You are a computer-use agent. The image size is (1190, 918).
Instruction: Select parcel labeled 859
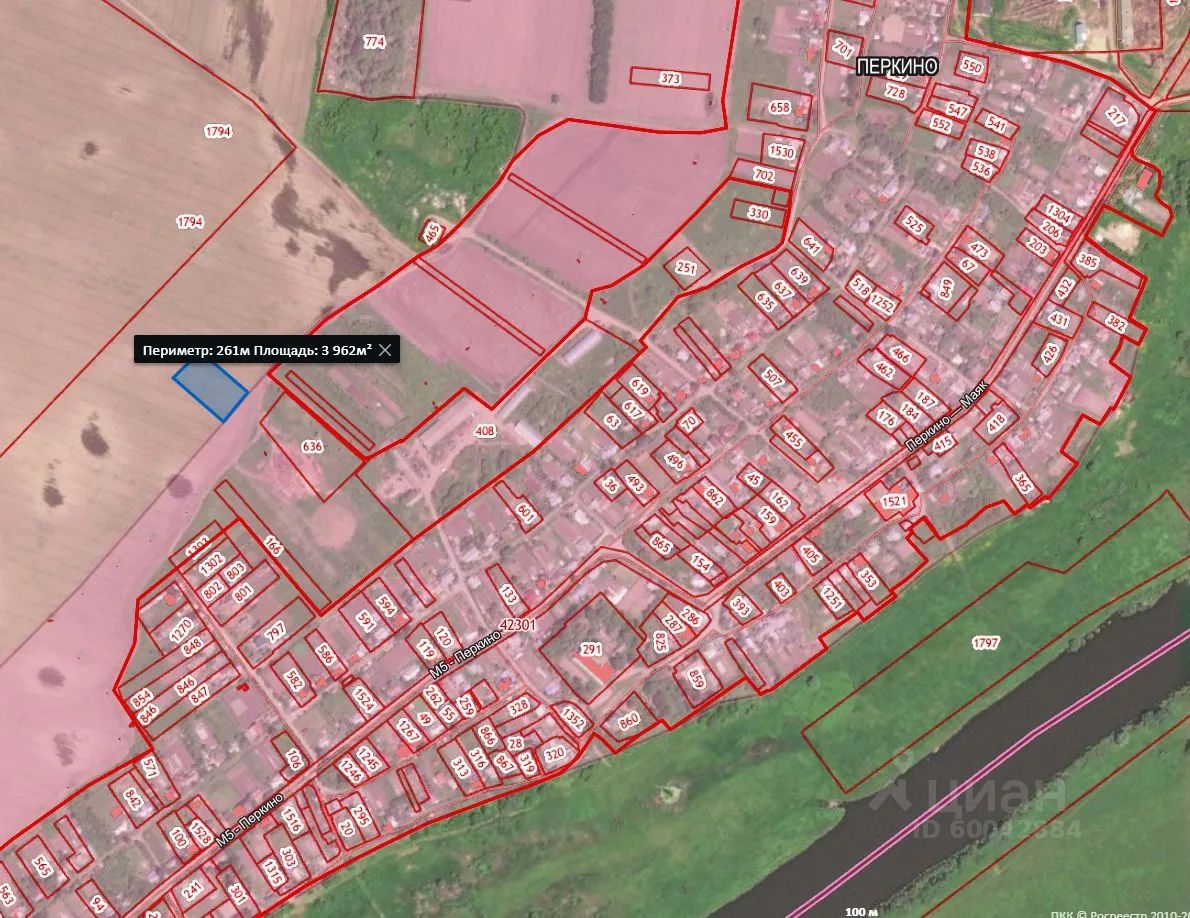coord(696,677)
